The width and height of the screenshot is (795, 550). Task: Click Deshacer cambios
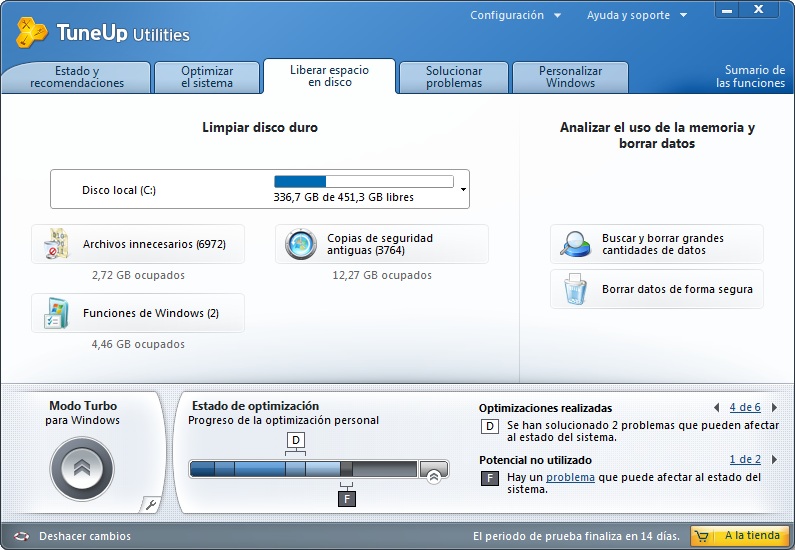tap(85, 536)
